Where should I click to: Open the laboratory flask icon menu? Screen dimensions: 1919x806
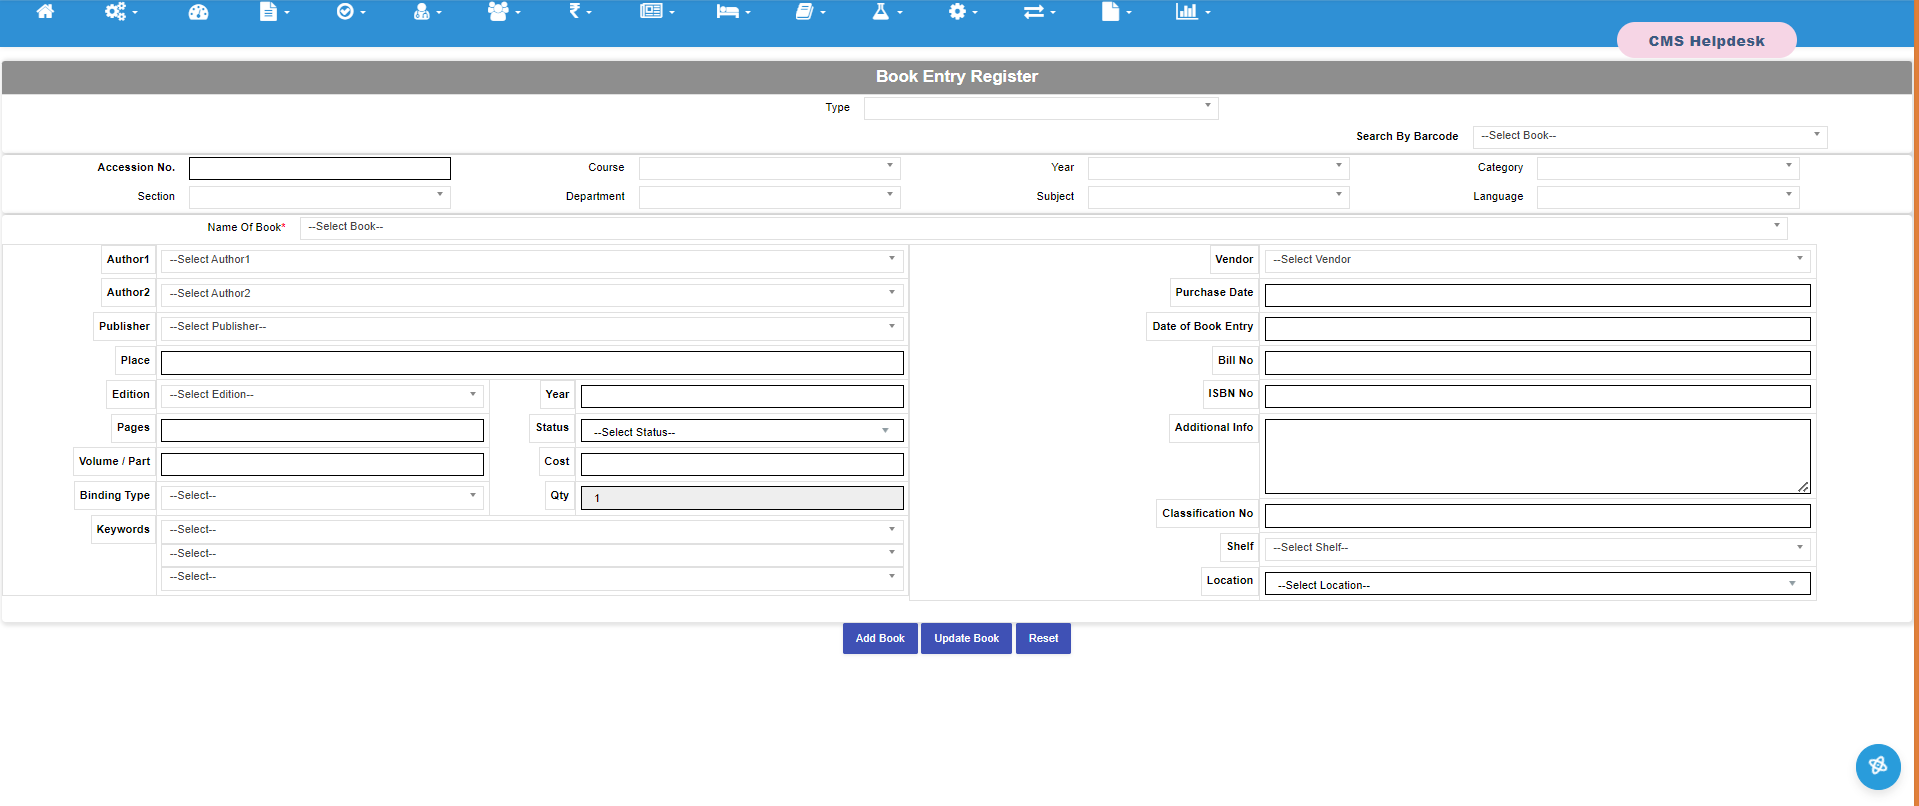coord(886,12)
